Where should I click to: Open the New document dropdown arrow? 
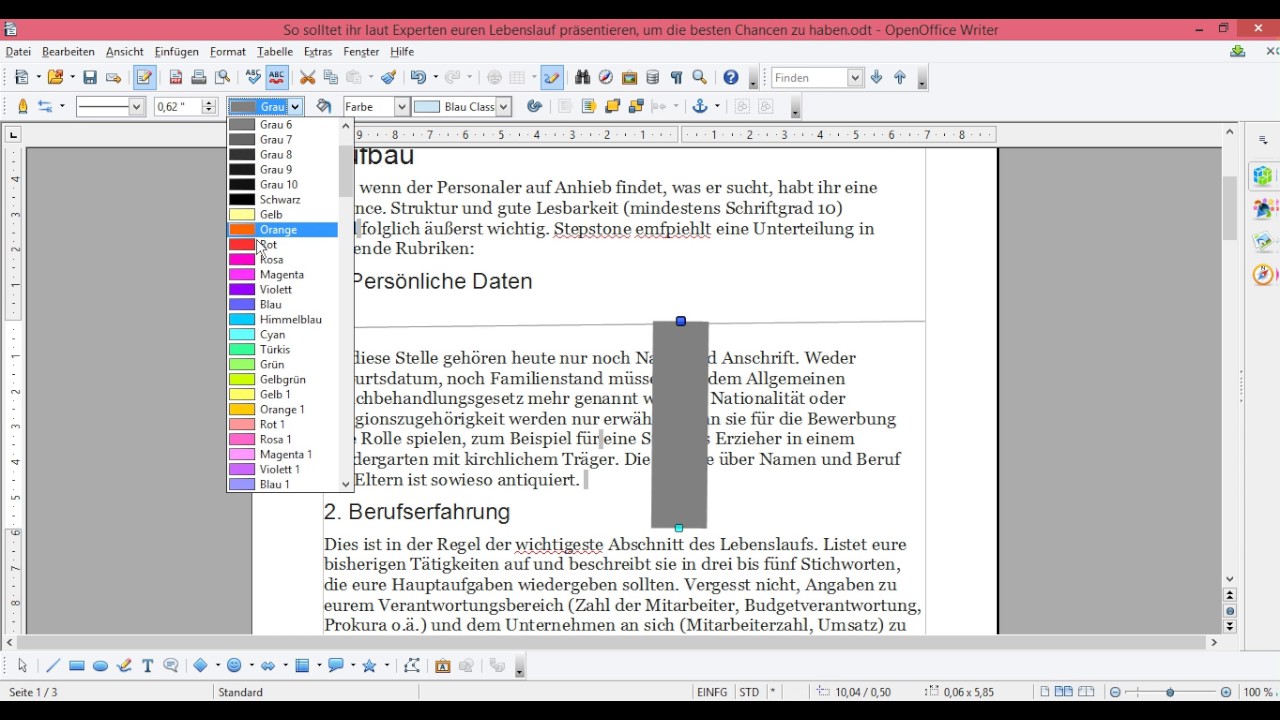pos(38,77)
